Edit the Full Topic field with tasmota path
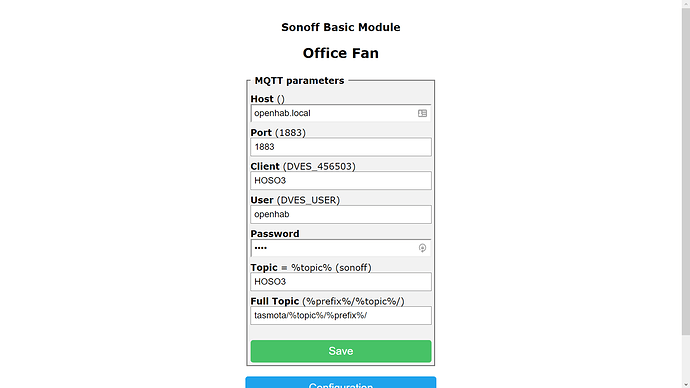 point(341,315)
